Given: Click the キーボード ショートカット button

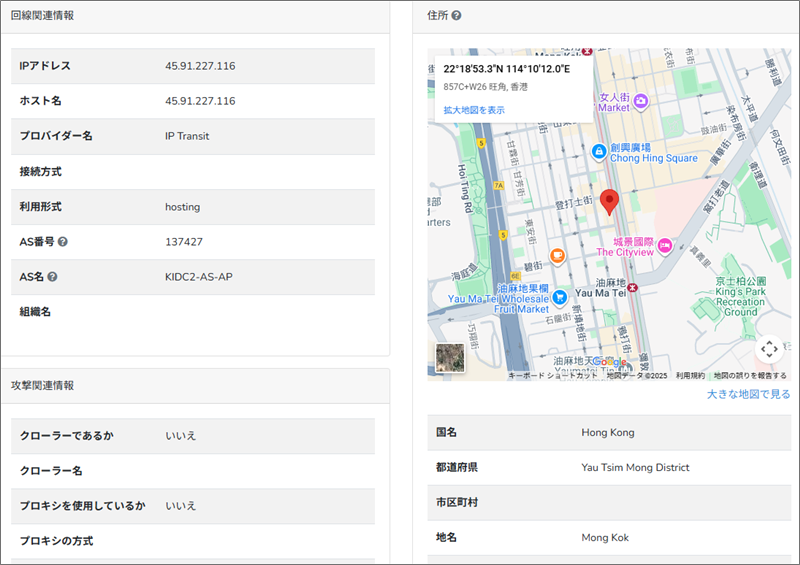Looking at the screenshot, I should coord(553,376).
